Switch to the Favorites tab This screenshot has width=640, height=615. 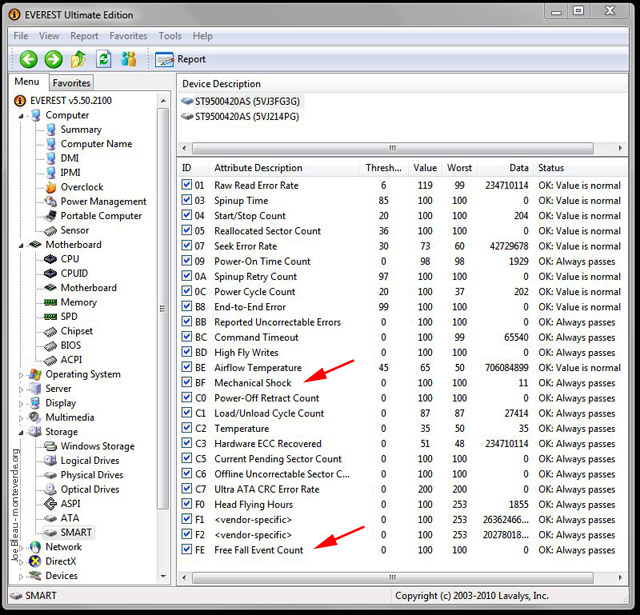[x=71, y=83]
